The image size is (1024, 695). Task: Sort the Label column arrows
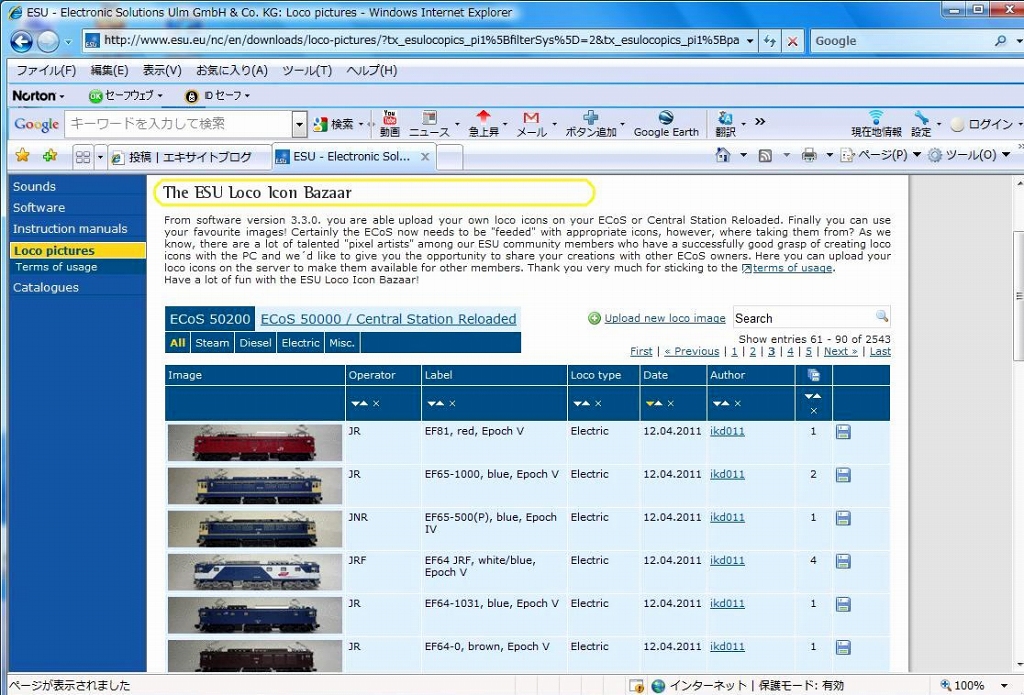point(436,404)
